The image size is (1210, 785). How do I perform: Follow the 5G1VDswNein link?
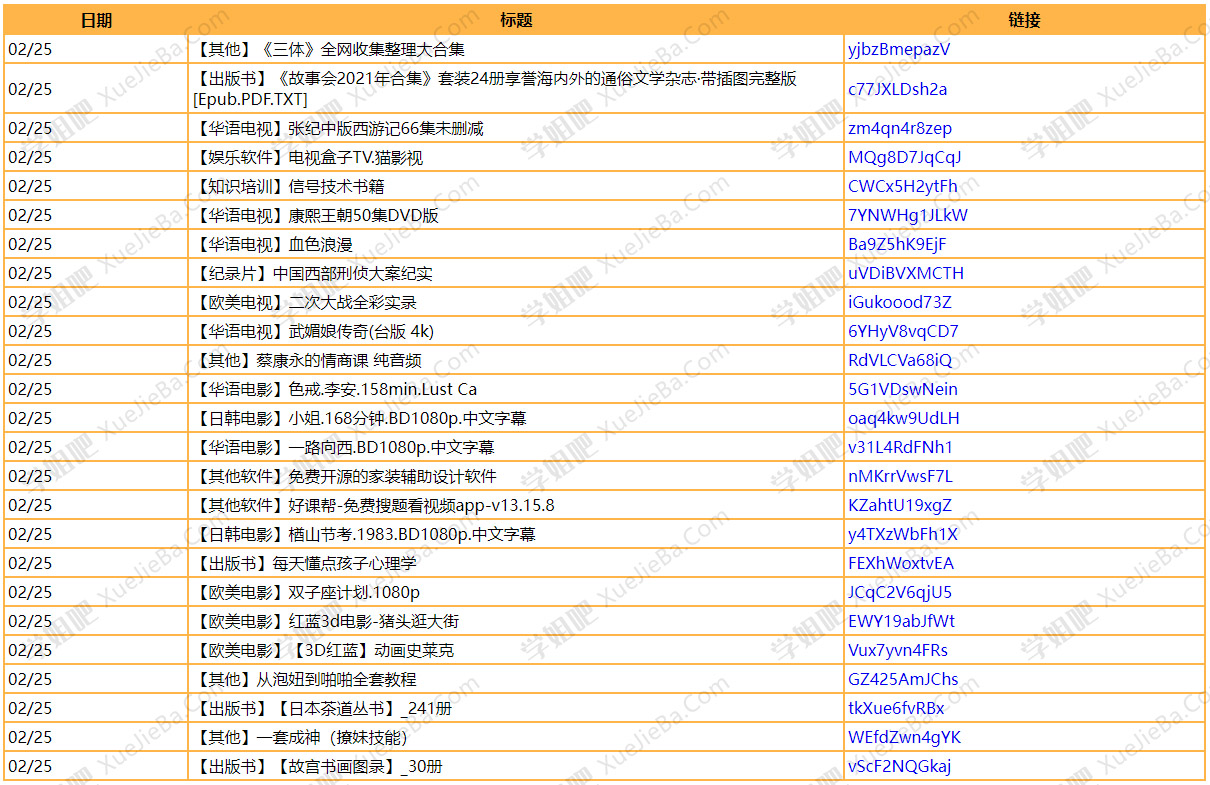coord(902,389)
